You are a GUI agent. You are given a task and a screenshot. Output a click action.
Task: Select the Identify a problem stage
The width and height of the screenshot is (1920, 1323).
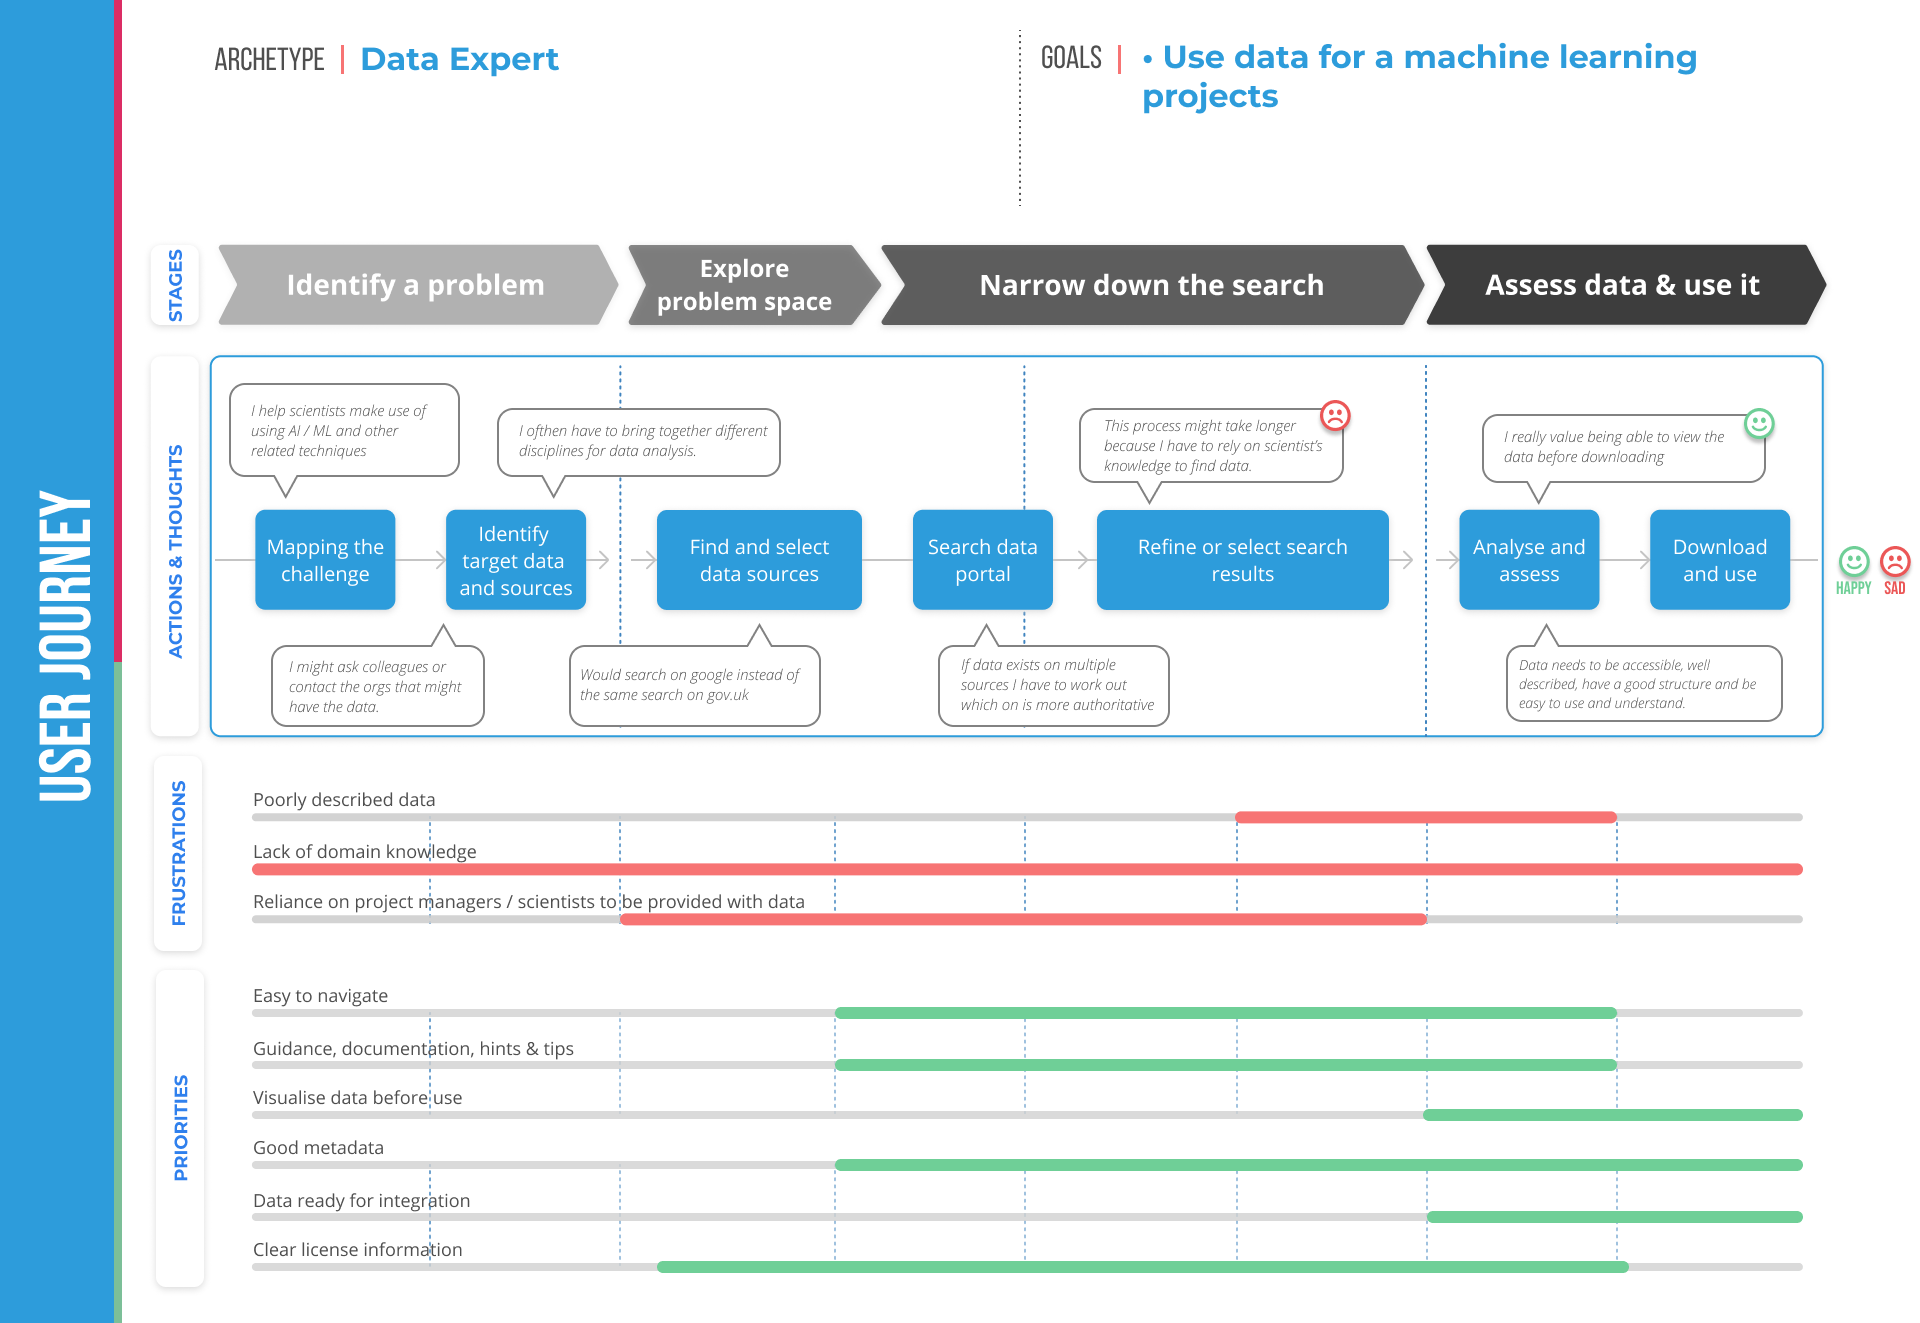coord(415,285)
